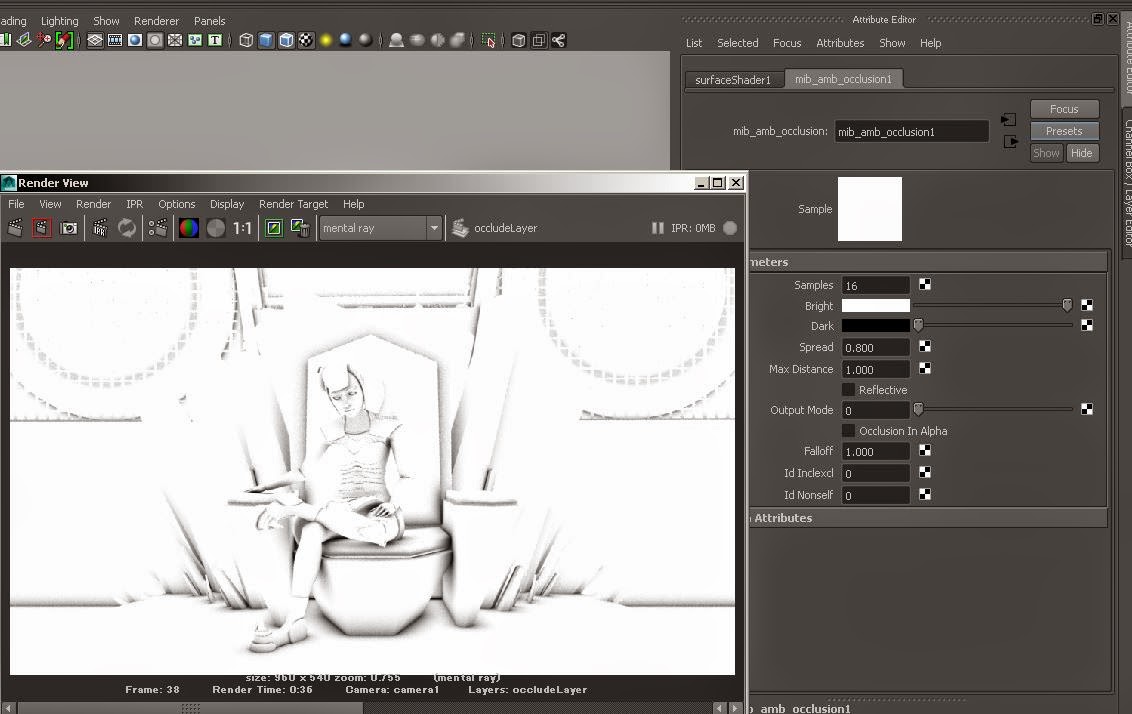Toggle the safe title T icon
The width and height of the screenshot is (1132, 714).
pyautogui.click(x=215, y=40)
